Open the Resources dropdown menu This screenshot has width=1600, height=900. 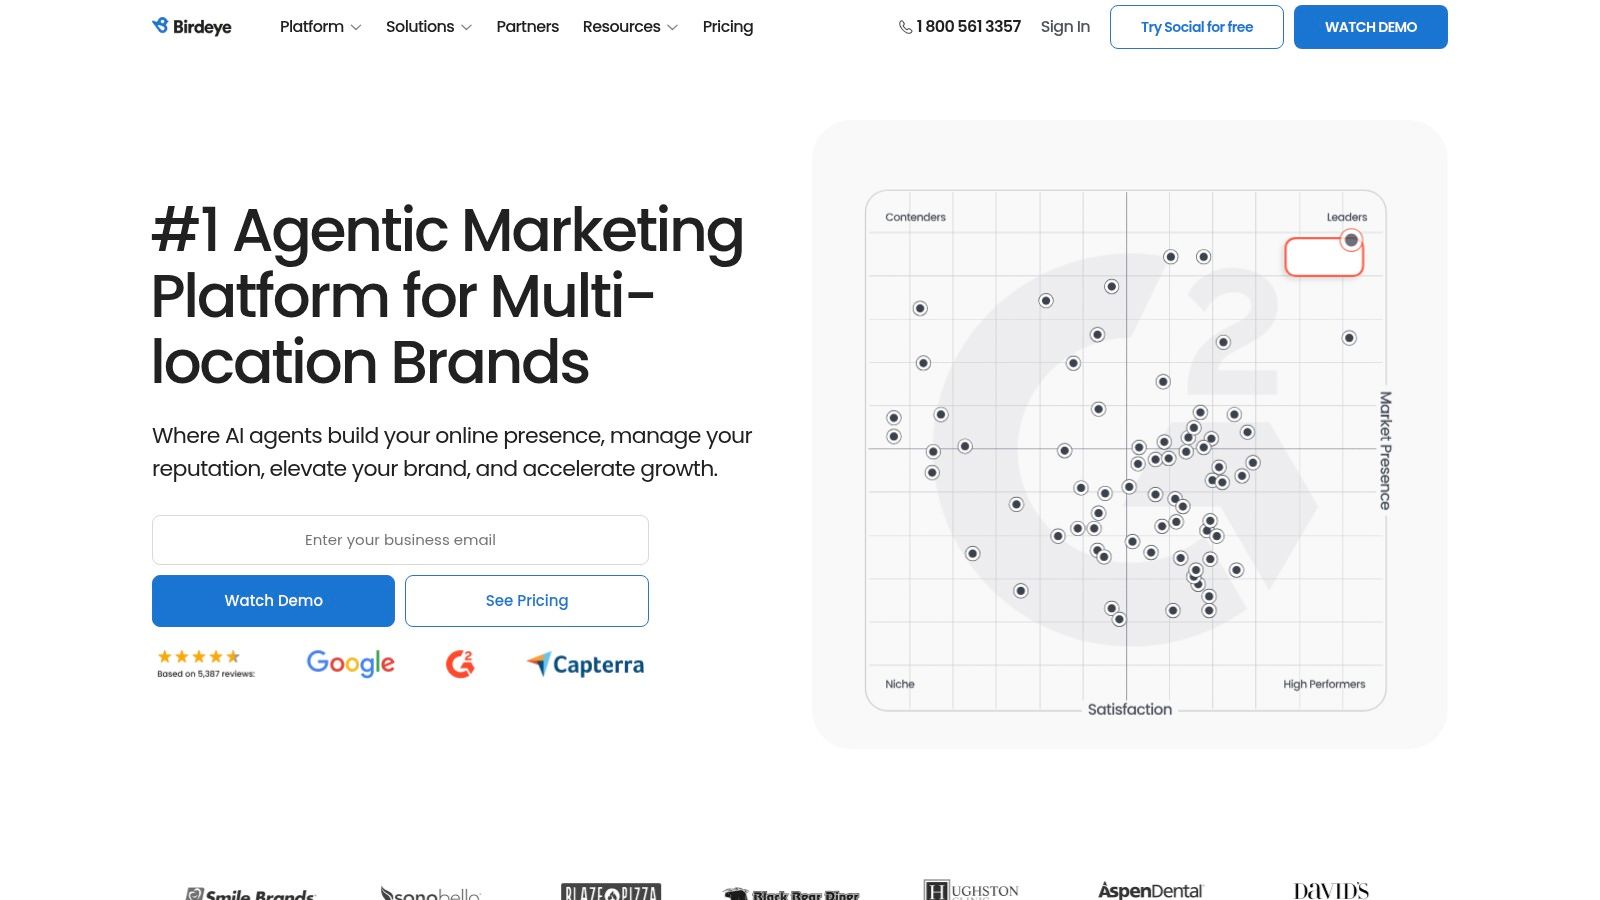click(630, 27)
